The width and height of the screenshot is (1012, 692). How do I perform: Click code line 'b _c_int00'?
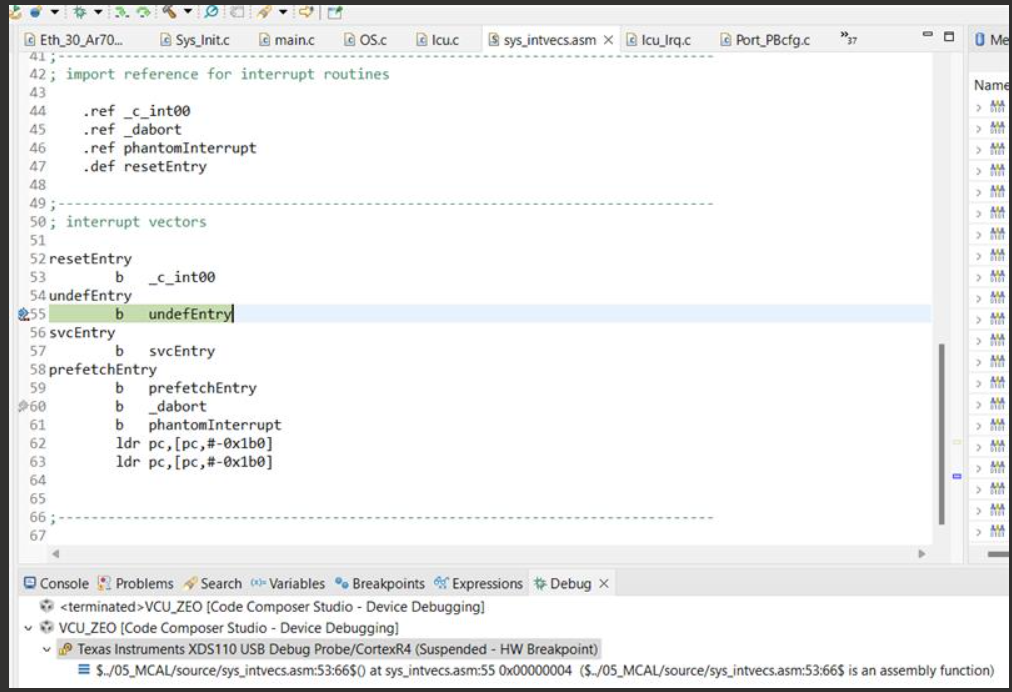pyautogui.click(x=165, y=277)
